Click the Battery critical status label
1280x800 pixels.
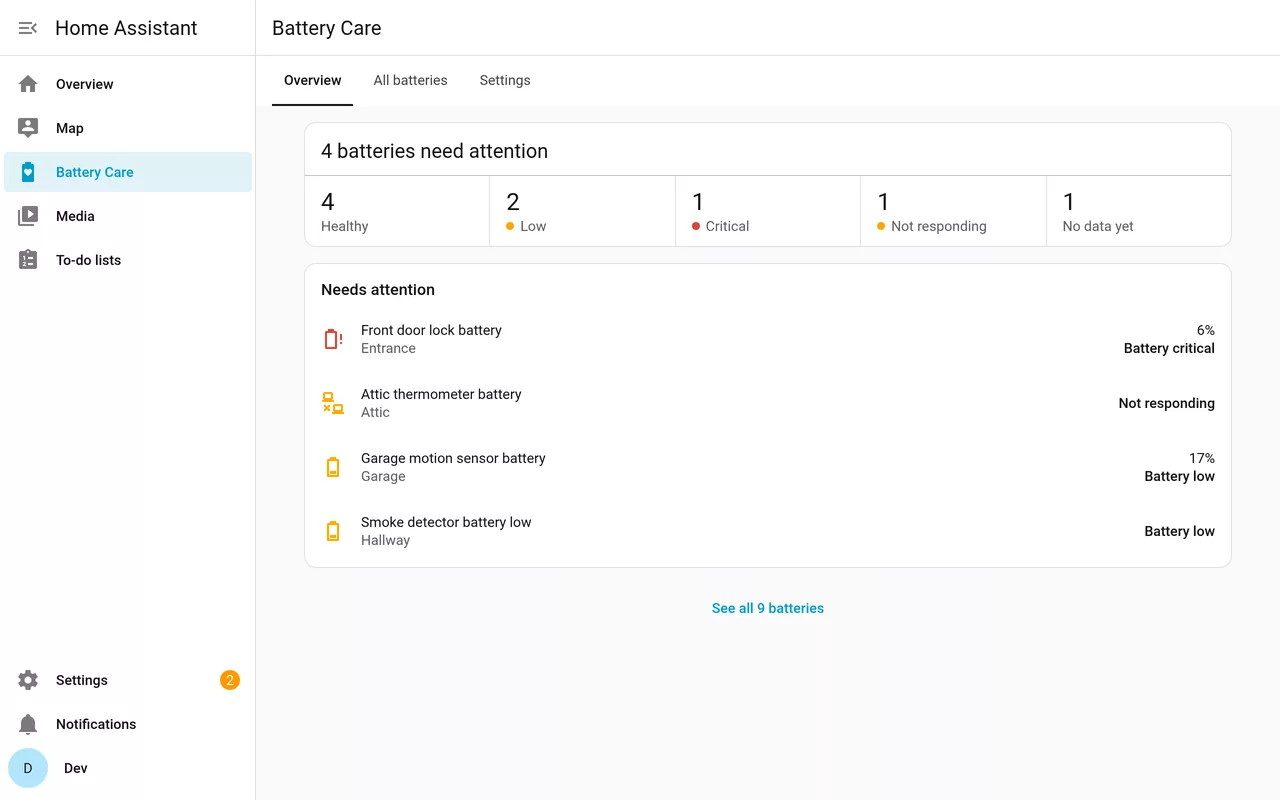click(1169, 348)
